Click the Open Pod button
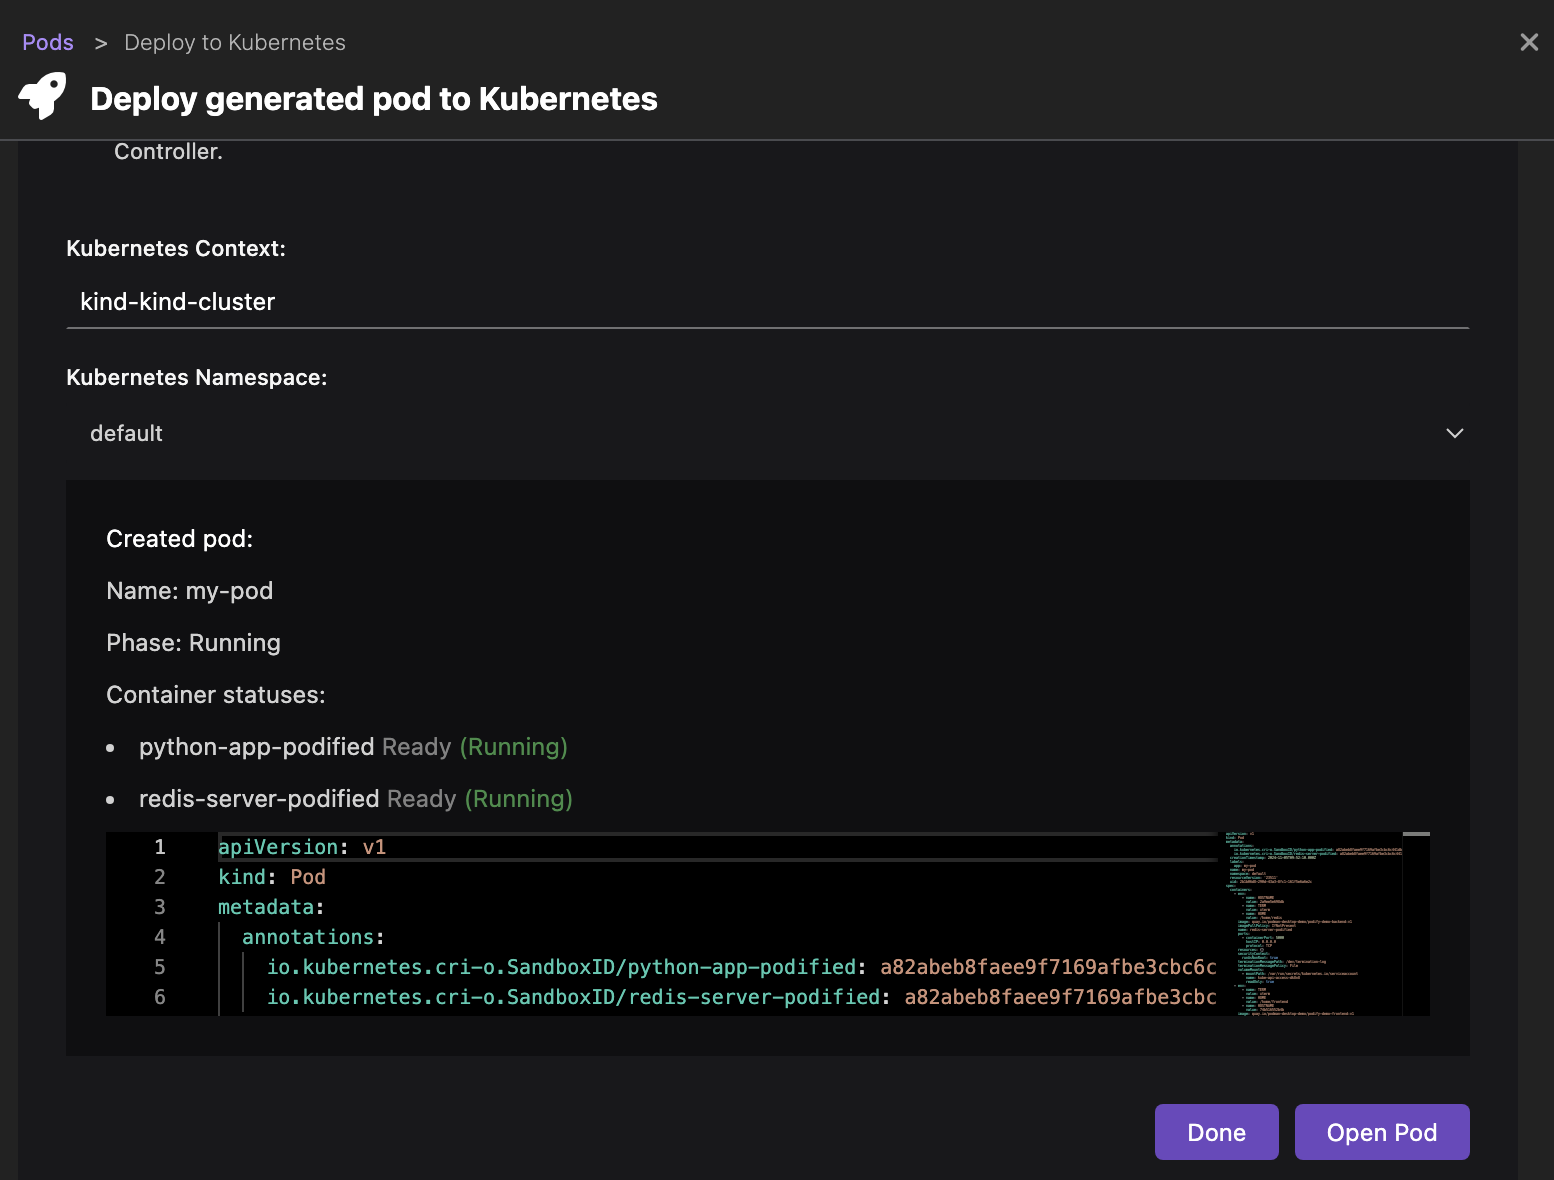The width and height of the screenshot is (1554, 1180). [1381, 1132]
